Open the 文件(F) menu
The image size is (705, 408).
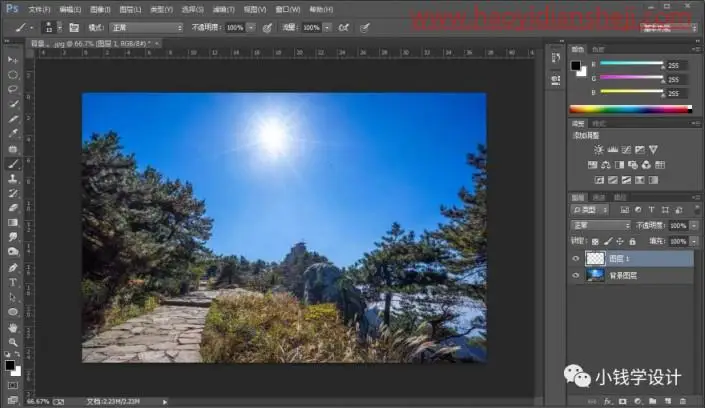39,9
